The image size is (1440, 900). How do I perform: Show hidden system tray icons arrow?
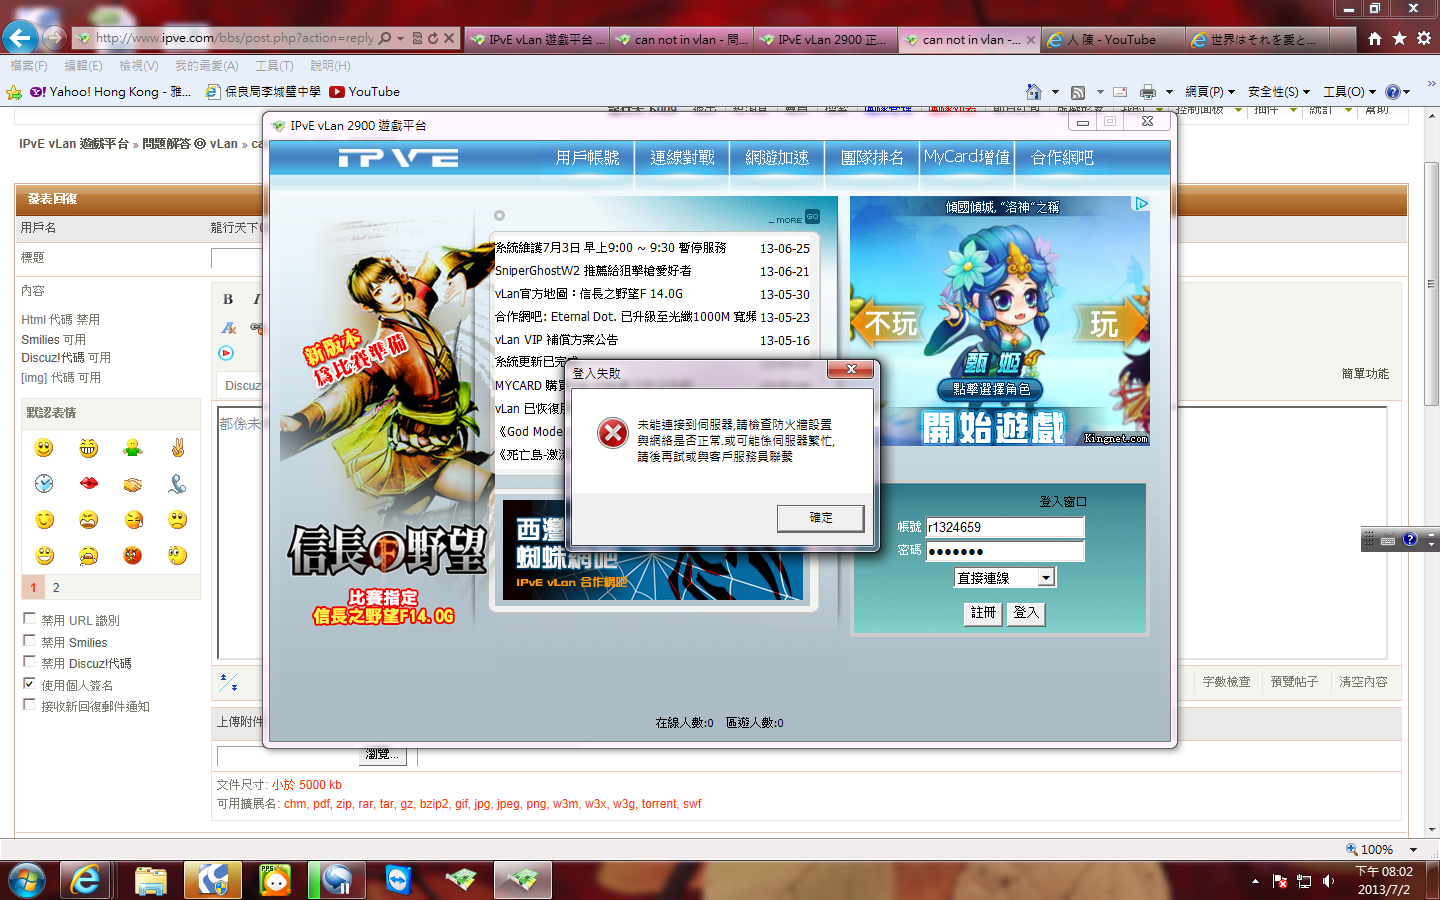(1255, 881)
